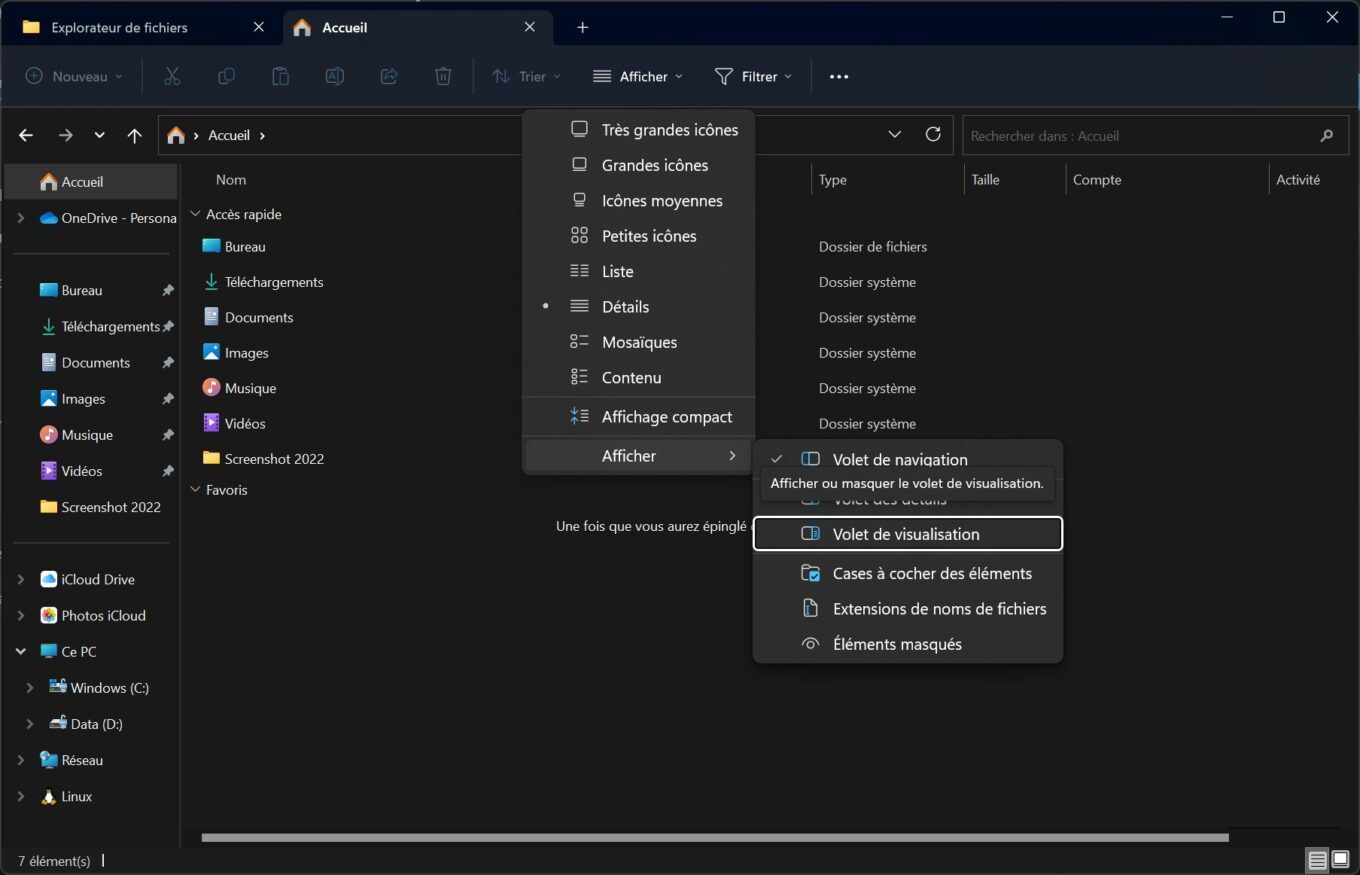Expand OneDrive - Personal tree node
The height and width of the screenshot is (875, 1360).
21,218
